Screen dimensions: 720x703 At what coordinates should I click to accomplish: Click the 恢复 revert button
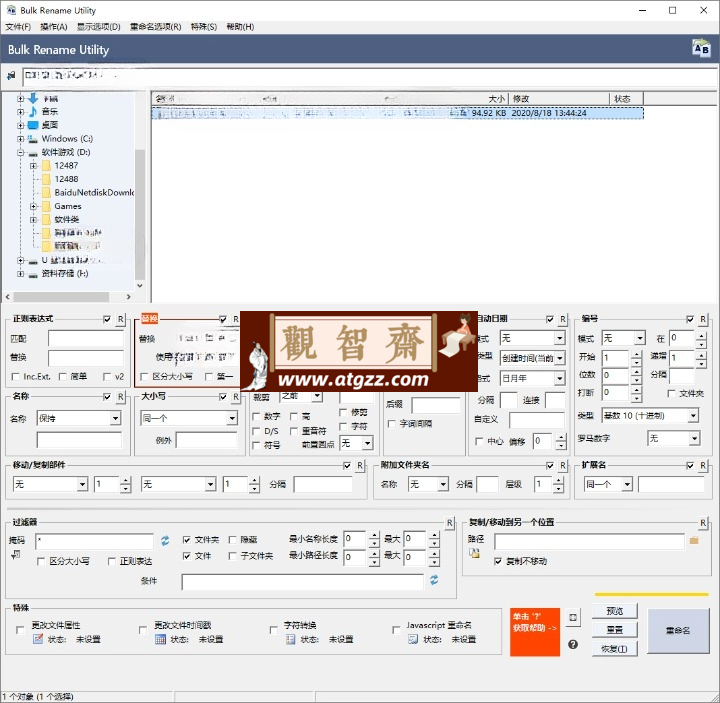coord(614,649)
